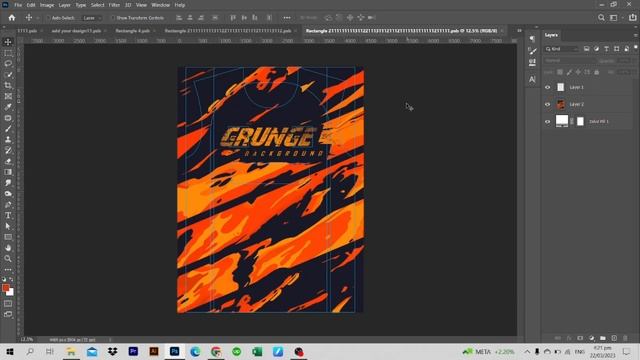The height and width of the screenshot is (360, 640).
Task: Open the Search icon at top right
Action: 601,18
